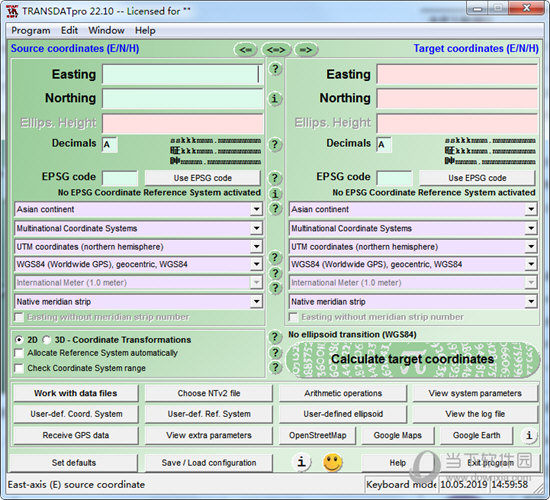Image resolution: width=550 pixels, height=500 pixels.
Task: Open OpenStreetMap
Action: [317, 435]
